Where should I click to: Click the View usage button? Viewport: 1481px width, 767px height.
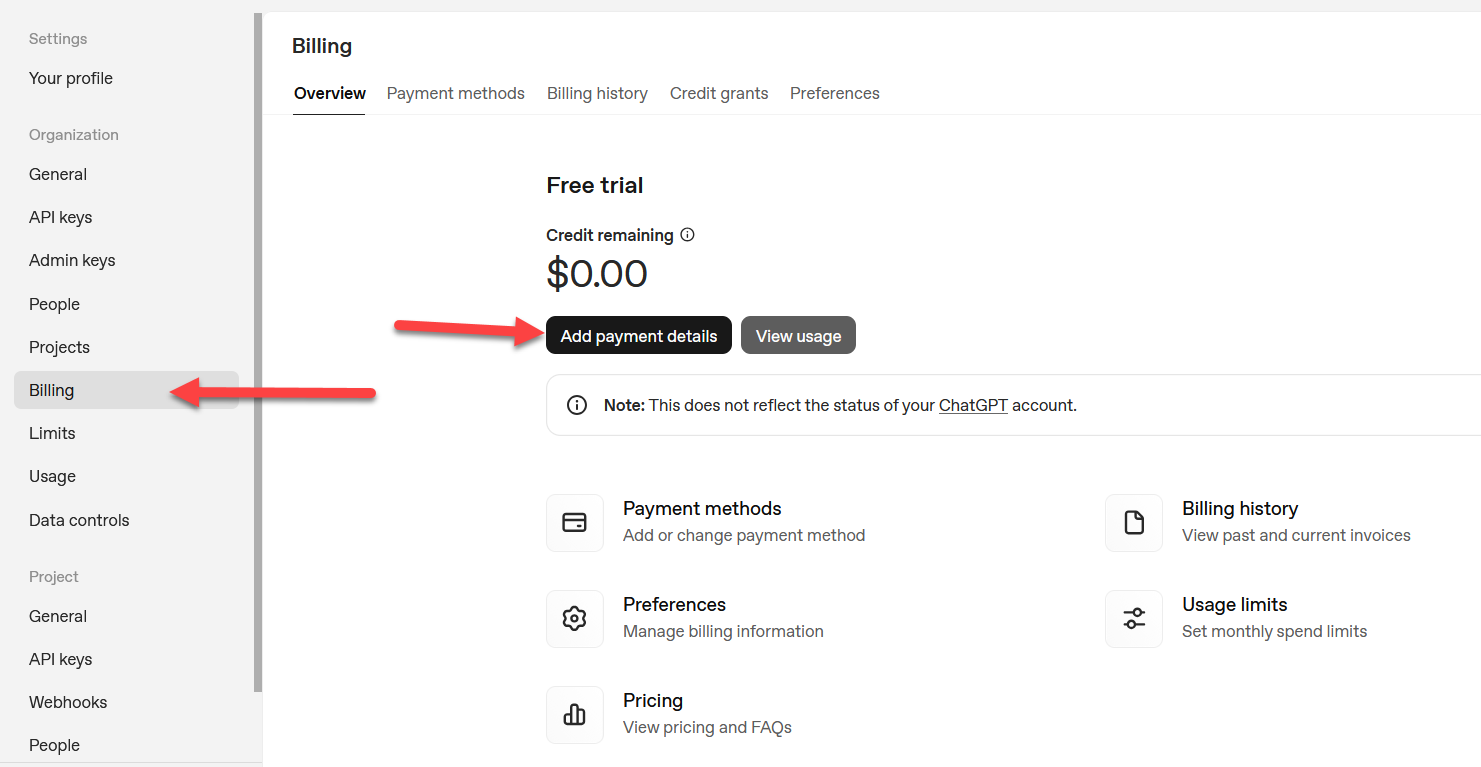tap(798, 336)
